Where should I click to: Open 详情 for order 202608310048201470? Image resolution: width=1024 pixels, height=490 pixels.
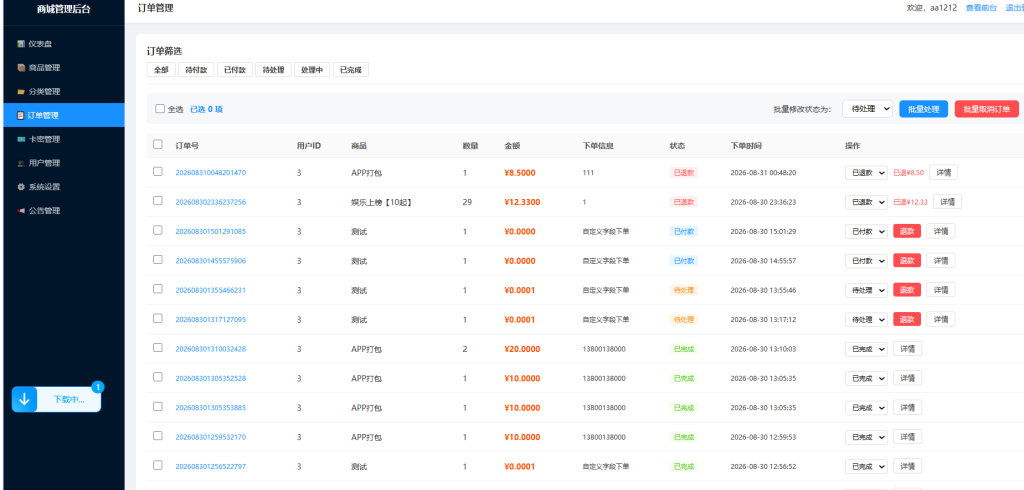[943, 172]
